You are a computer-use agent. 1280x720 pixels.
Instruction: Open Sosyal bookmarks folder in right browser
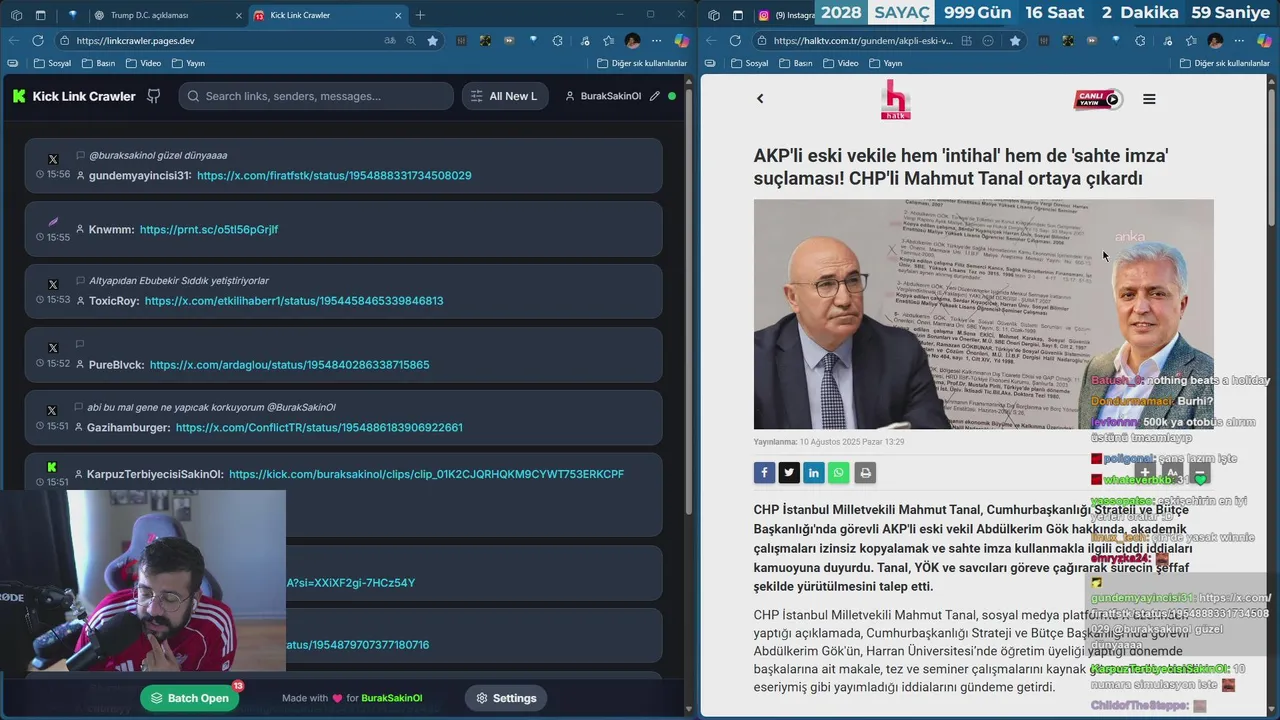pos(750,63)
